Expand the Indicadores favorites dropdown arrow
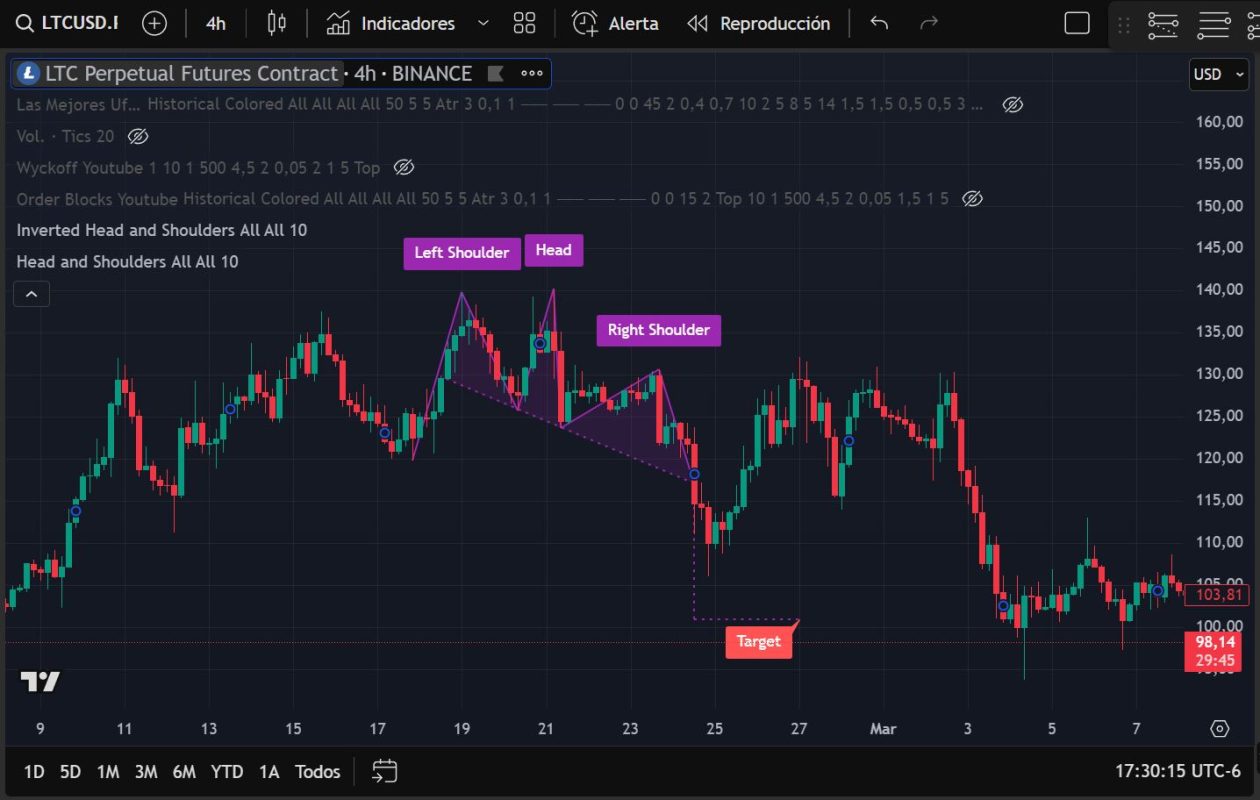This screenshot has height=800, width=1260. point(484,23)
